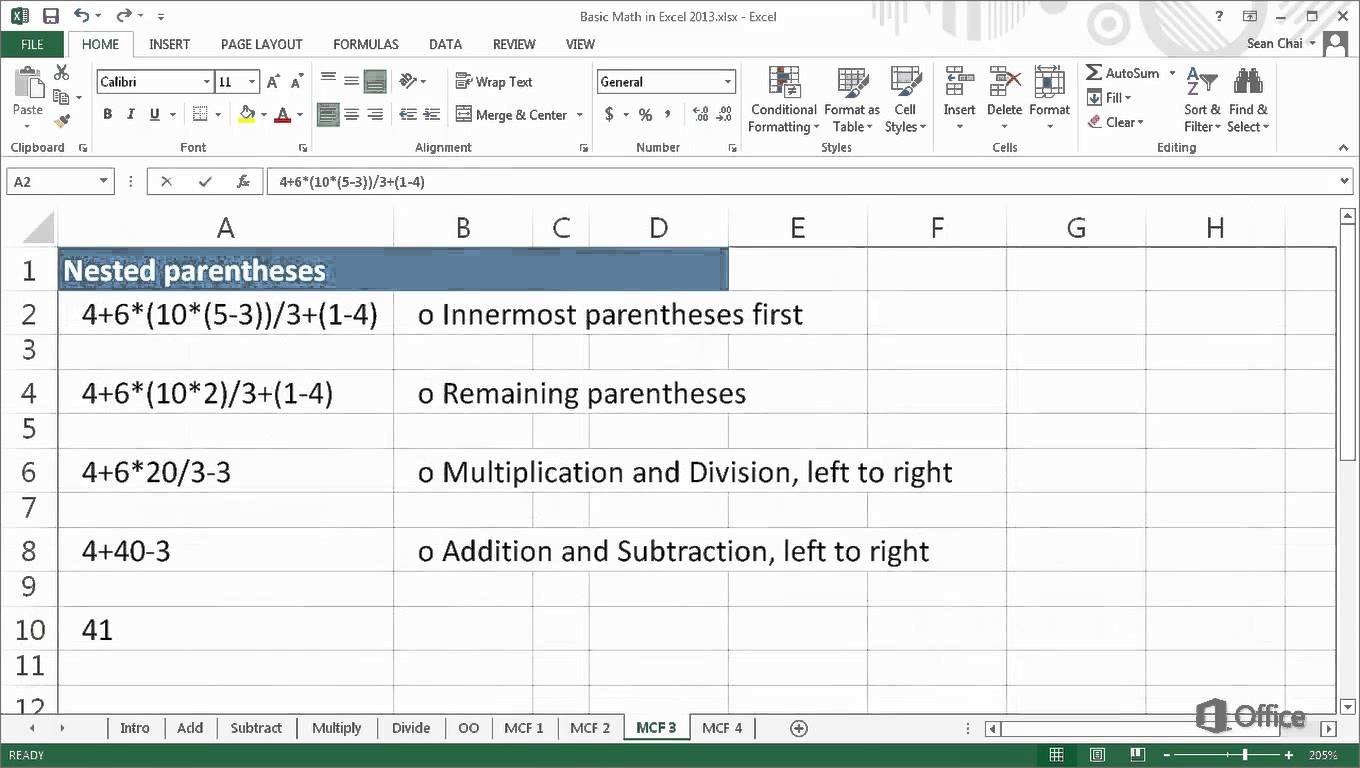Save the workbook with the floppy disk icon
This screenshot has height=768, width=1360.
point(50,16)
